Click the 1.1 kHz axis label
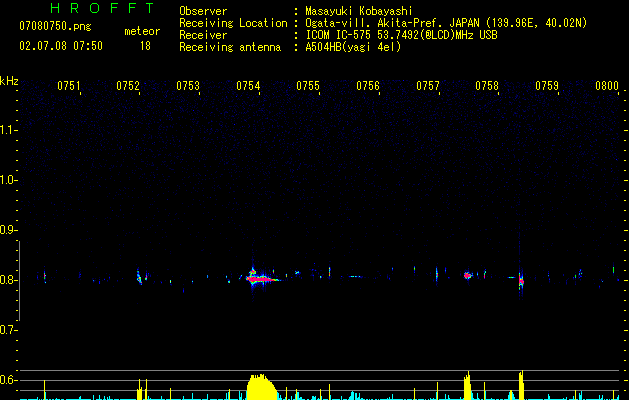Viewport: 629px width, 400px height. 9,130
